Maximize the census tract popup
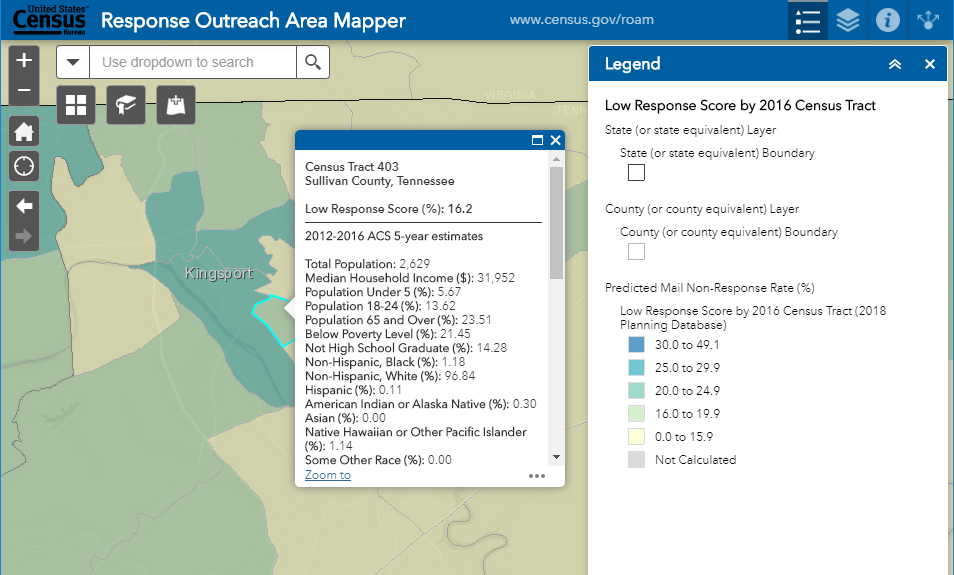The height and width of the screenshot is (575, 954). click(537, 140)
